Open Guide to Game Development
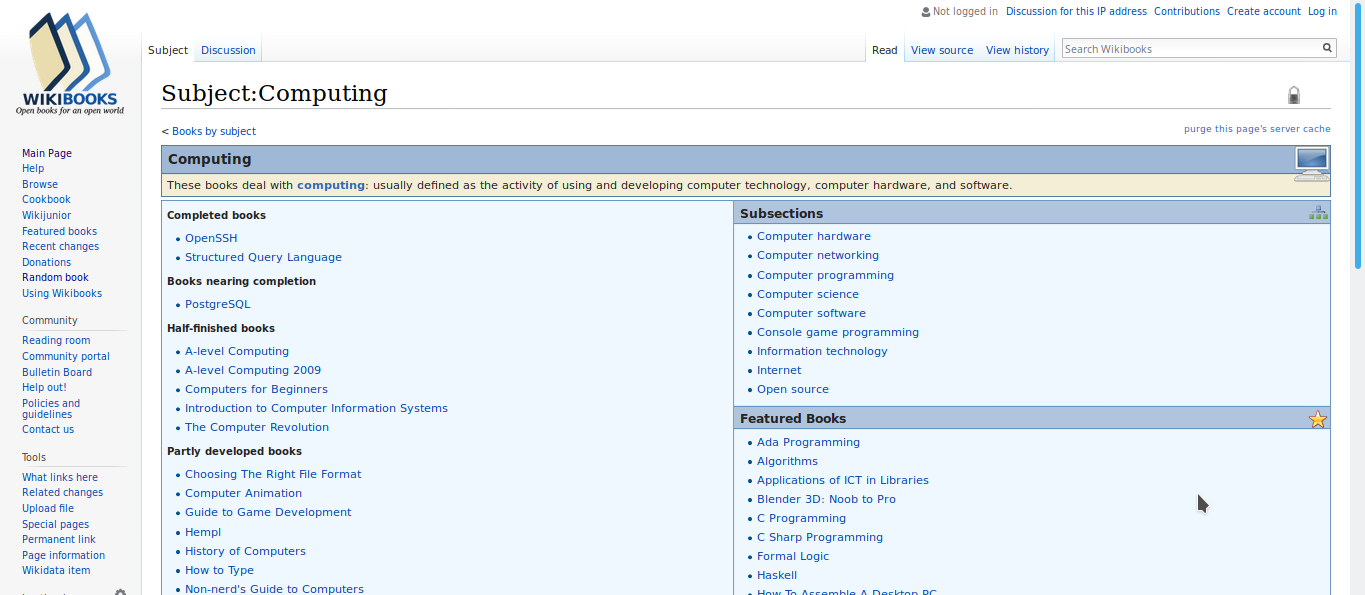This screenshot has width=1365, height=595. [268, 512]
